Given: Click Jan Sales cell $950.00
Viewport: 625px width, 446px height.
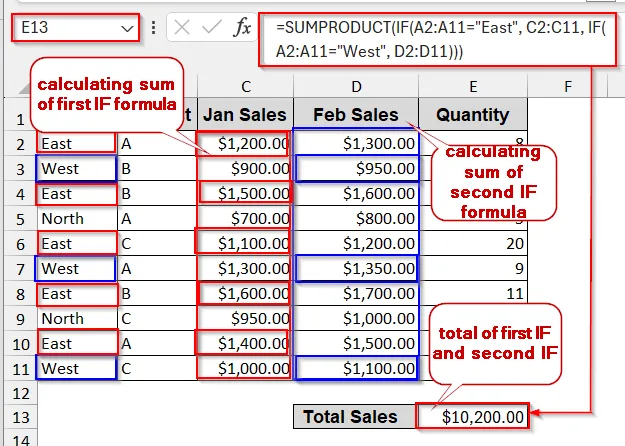Looking at the screenshot, I should (x=245, y=318).
